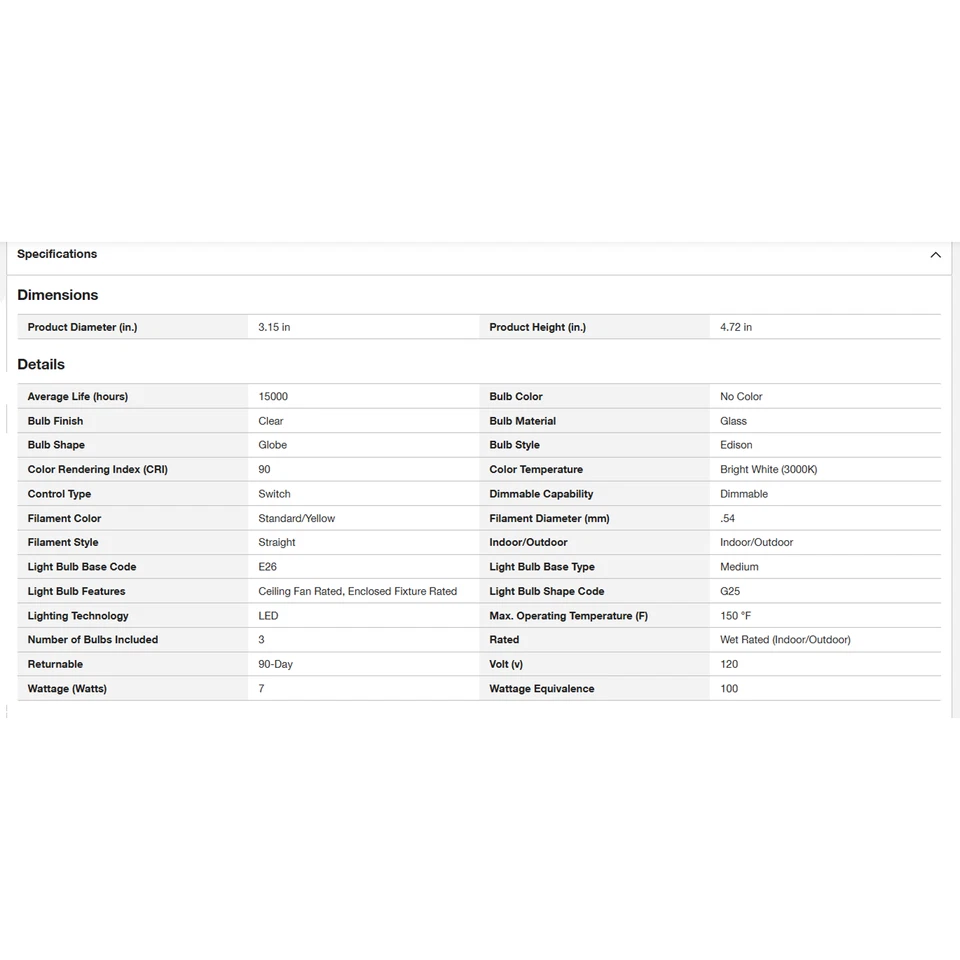
Task: Click the Color Rendering Index (CRI) label
Action: (x=98, y=469)
